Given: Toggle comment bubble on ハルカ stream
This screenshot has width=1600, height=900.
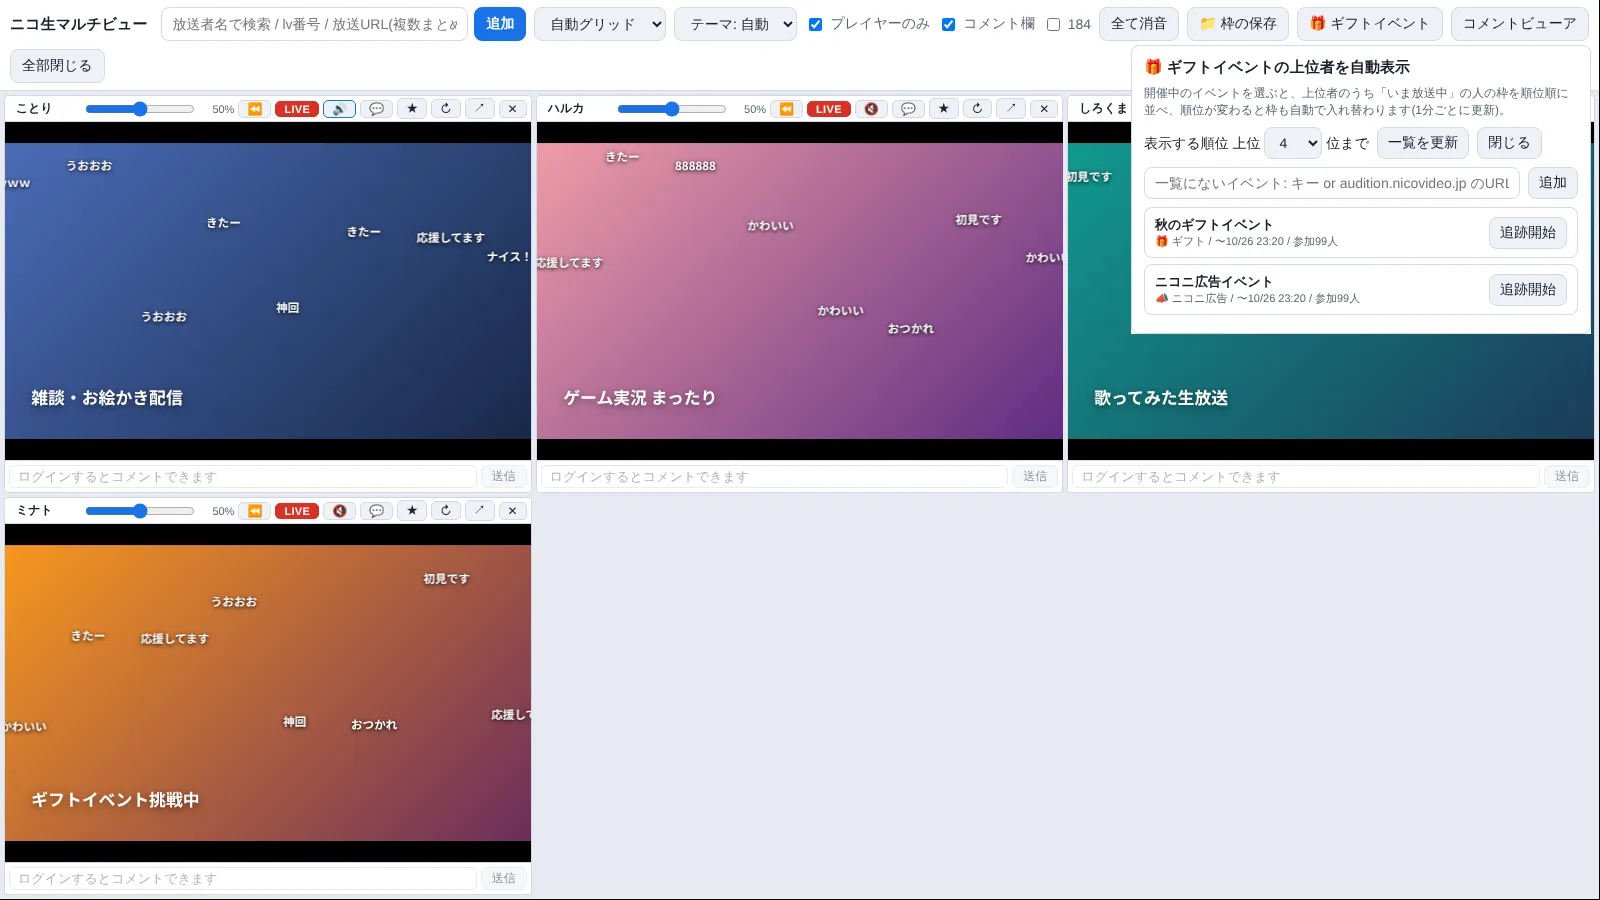Looking at the screenshot, I should pos(908,109).
